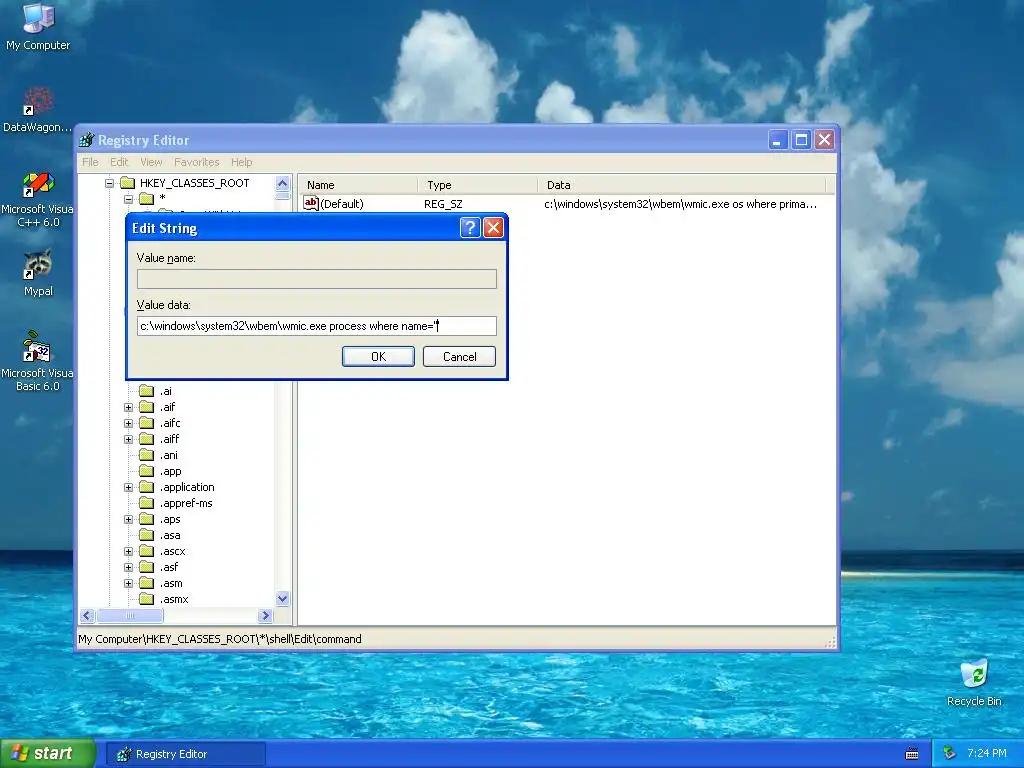
Task: Click the .ai folder icon
Action: pos(147,391)
